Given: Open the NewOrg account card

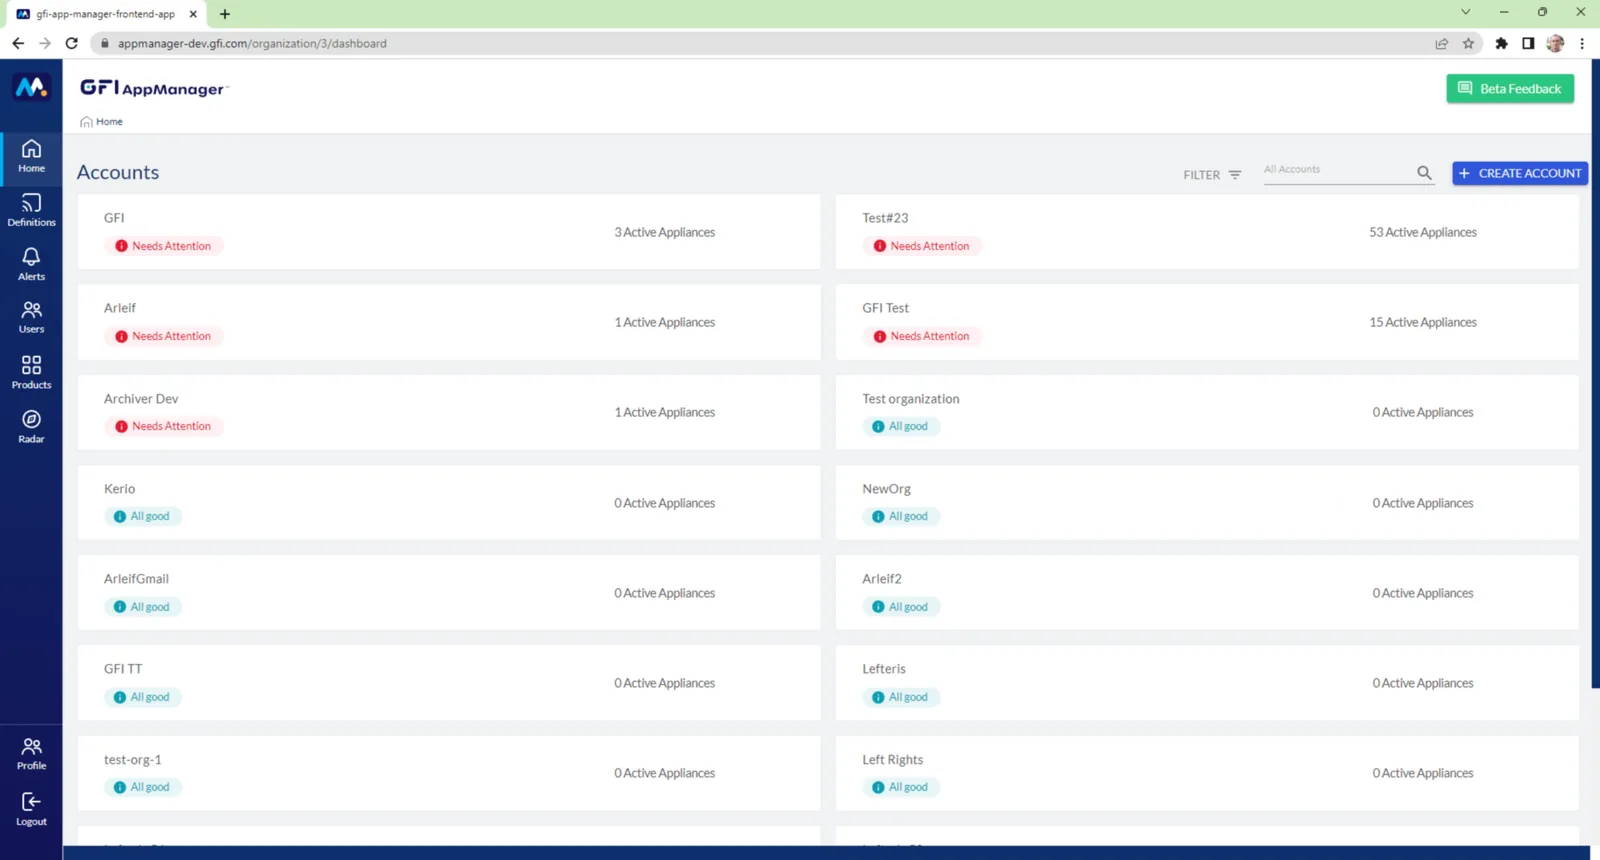Looking at the screenshot, I should coord(1207,502).
